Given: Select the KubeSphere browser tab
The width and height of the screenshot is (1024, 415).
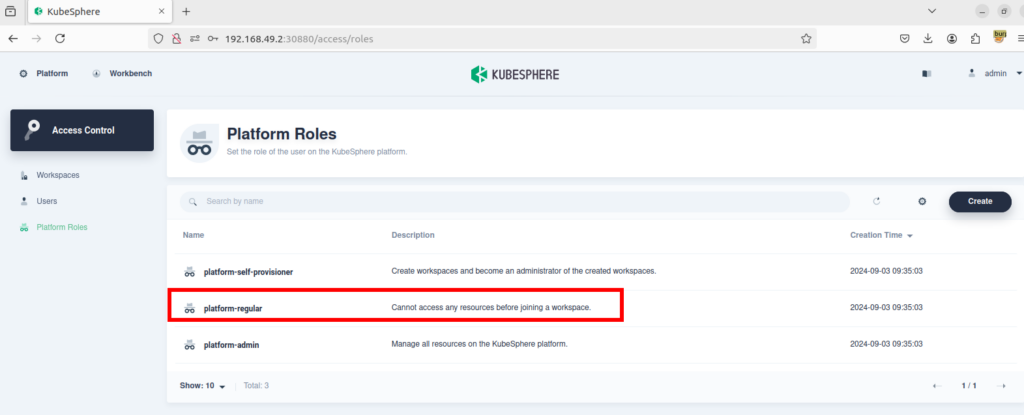Looking at the screenshot, I should (101, 11).
